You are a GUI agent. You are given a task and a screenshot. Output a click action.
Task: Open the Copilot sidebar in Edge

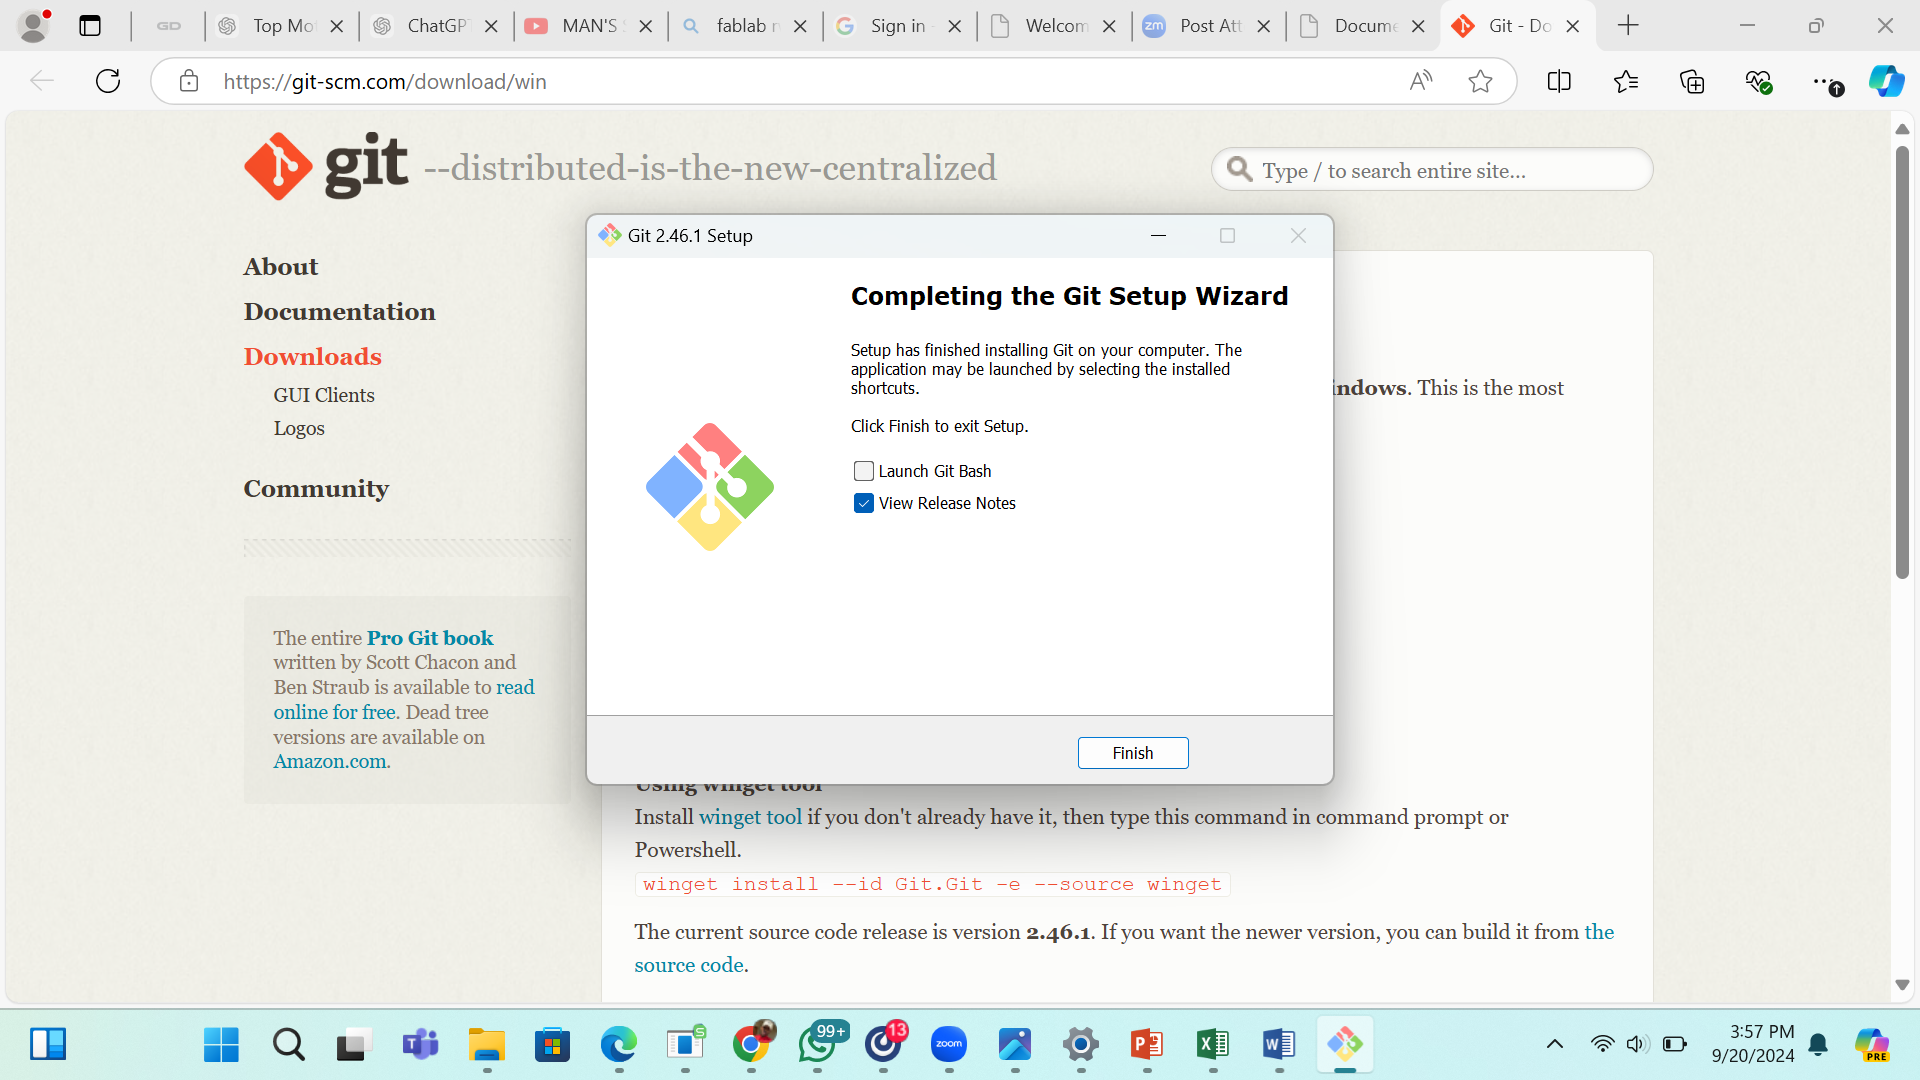[x=1887, y=81]
